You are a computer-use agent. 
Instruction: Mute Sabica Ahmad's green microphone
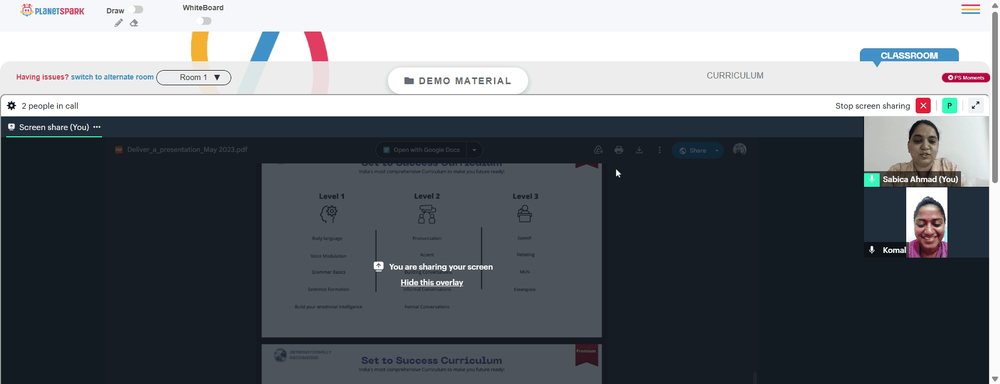pos(872,180)
